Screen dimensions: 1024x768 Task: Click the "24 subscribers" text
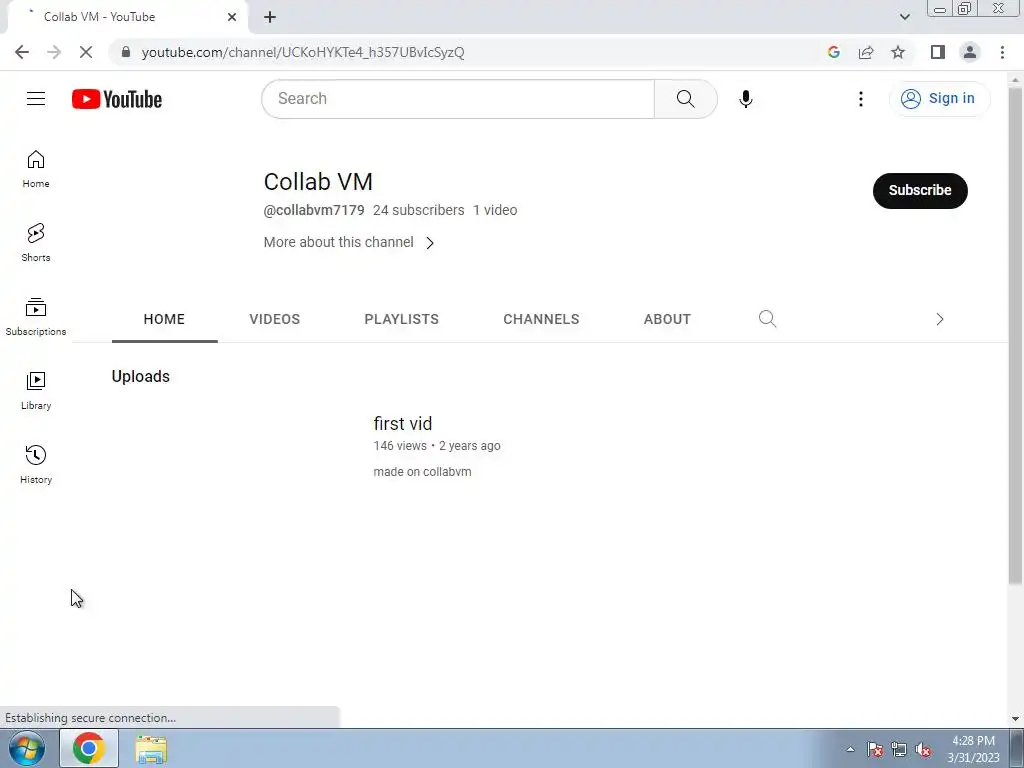point(419,210)
